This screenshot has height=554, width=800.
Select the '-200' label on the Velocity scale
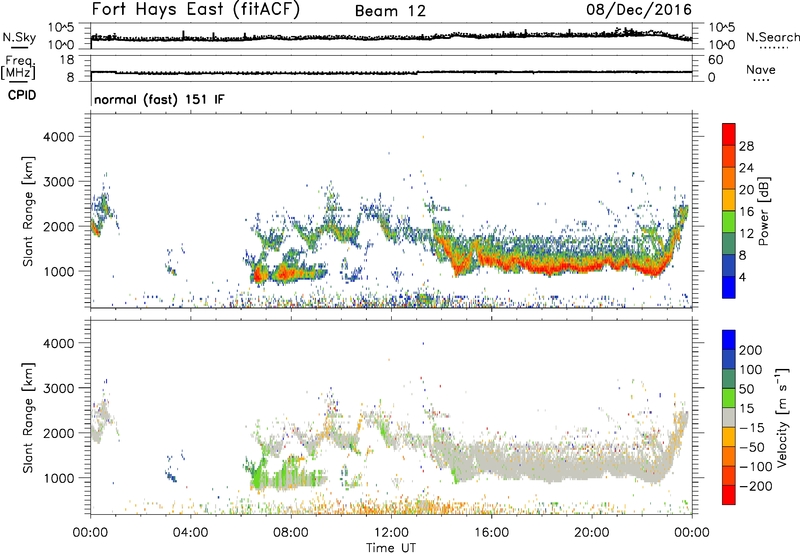756,486
